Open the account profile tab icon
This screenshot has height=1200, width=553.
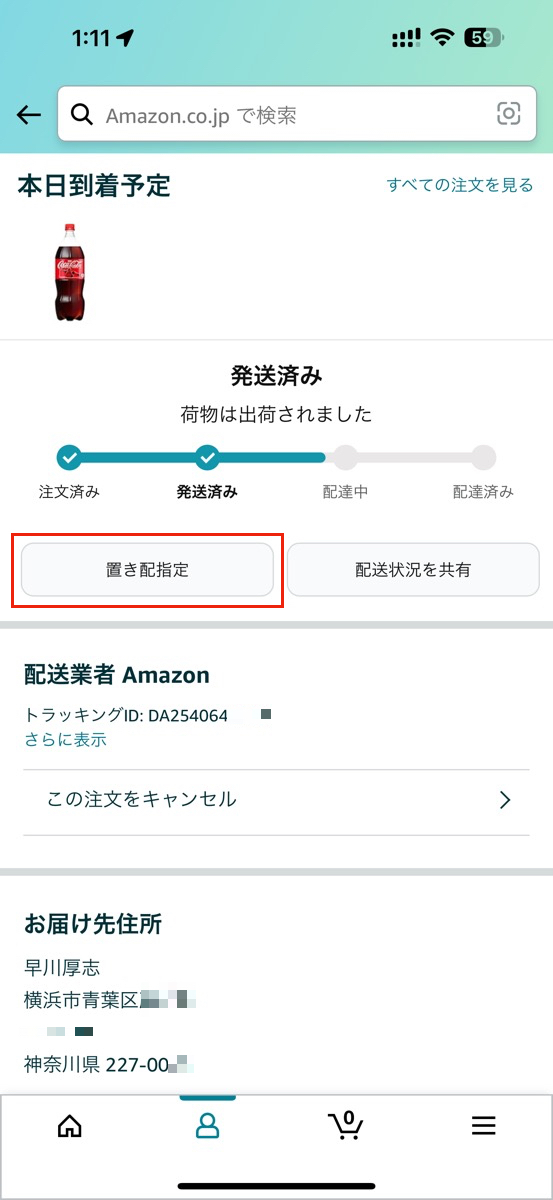(x=207, y=1126)
